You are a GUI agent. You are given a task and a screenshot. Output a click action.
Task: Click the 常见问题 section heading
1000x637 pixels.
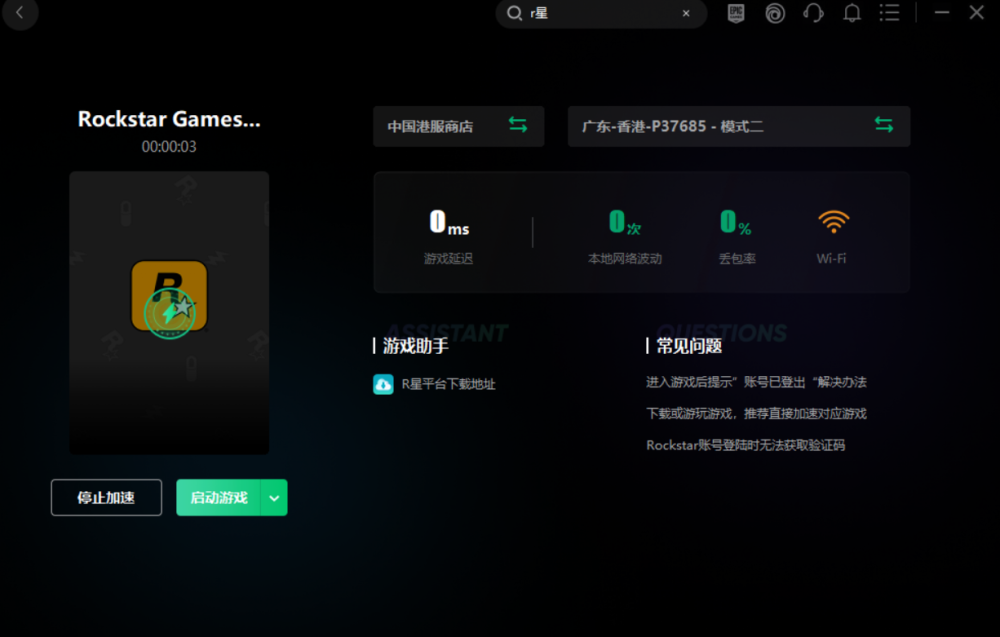(x=689, y=346)
